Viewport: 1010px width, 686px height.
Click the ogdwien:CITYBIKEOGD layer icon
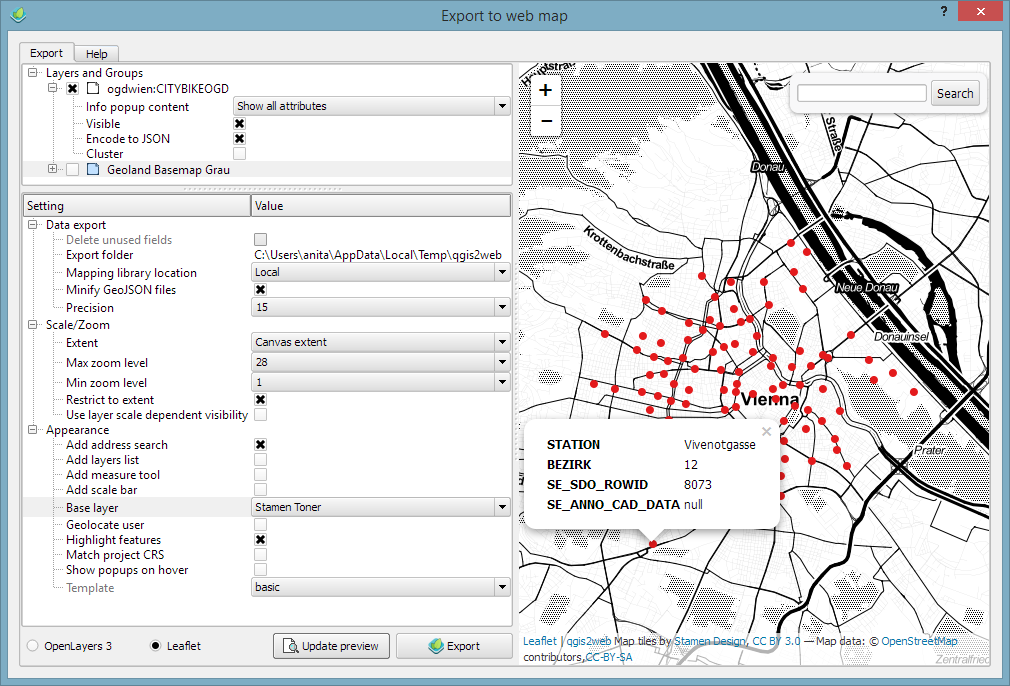click(93, 89)
